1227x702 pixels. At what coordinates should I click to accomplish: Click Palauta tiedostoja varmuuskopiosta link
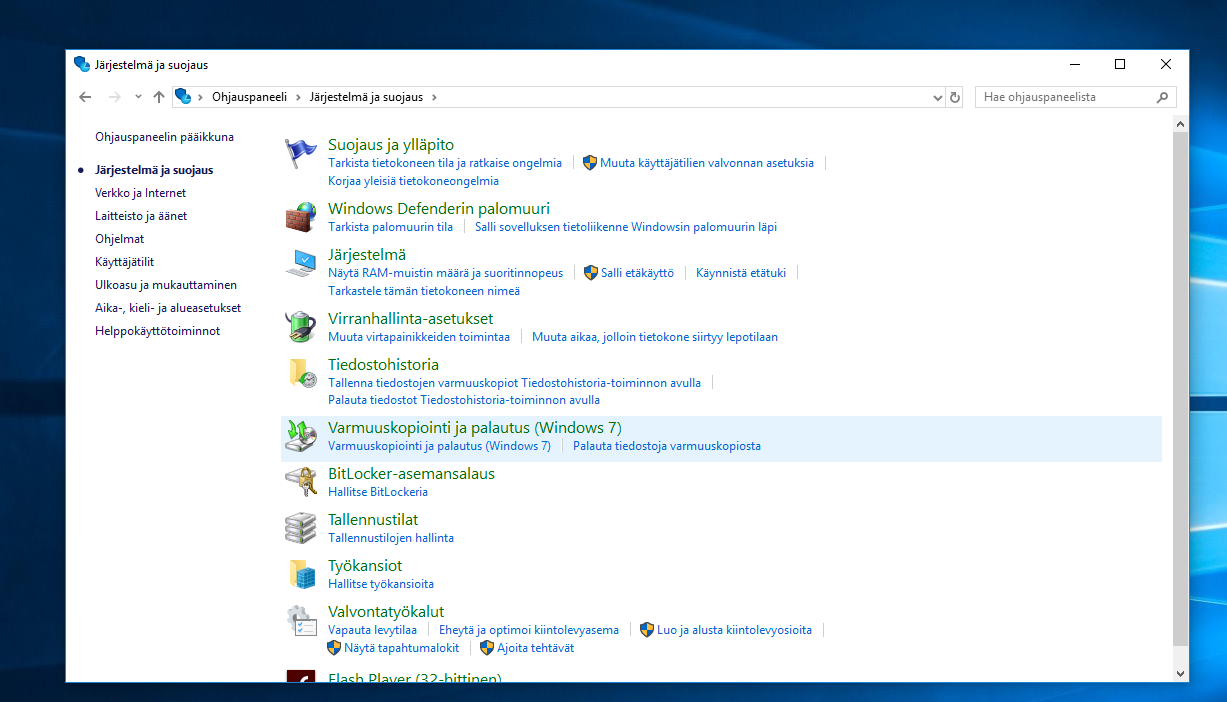pyautogui.click(x=667, y=446)
